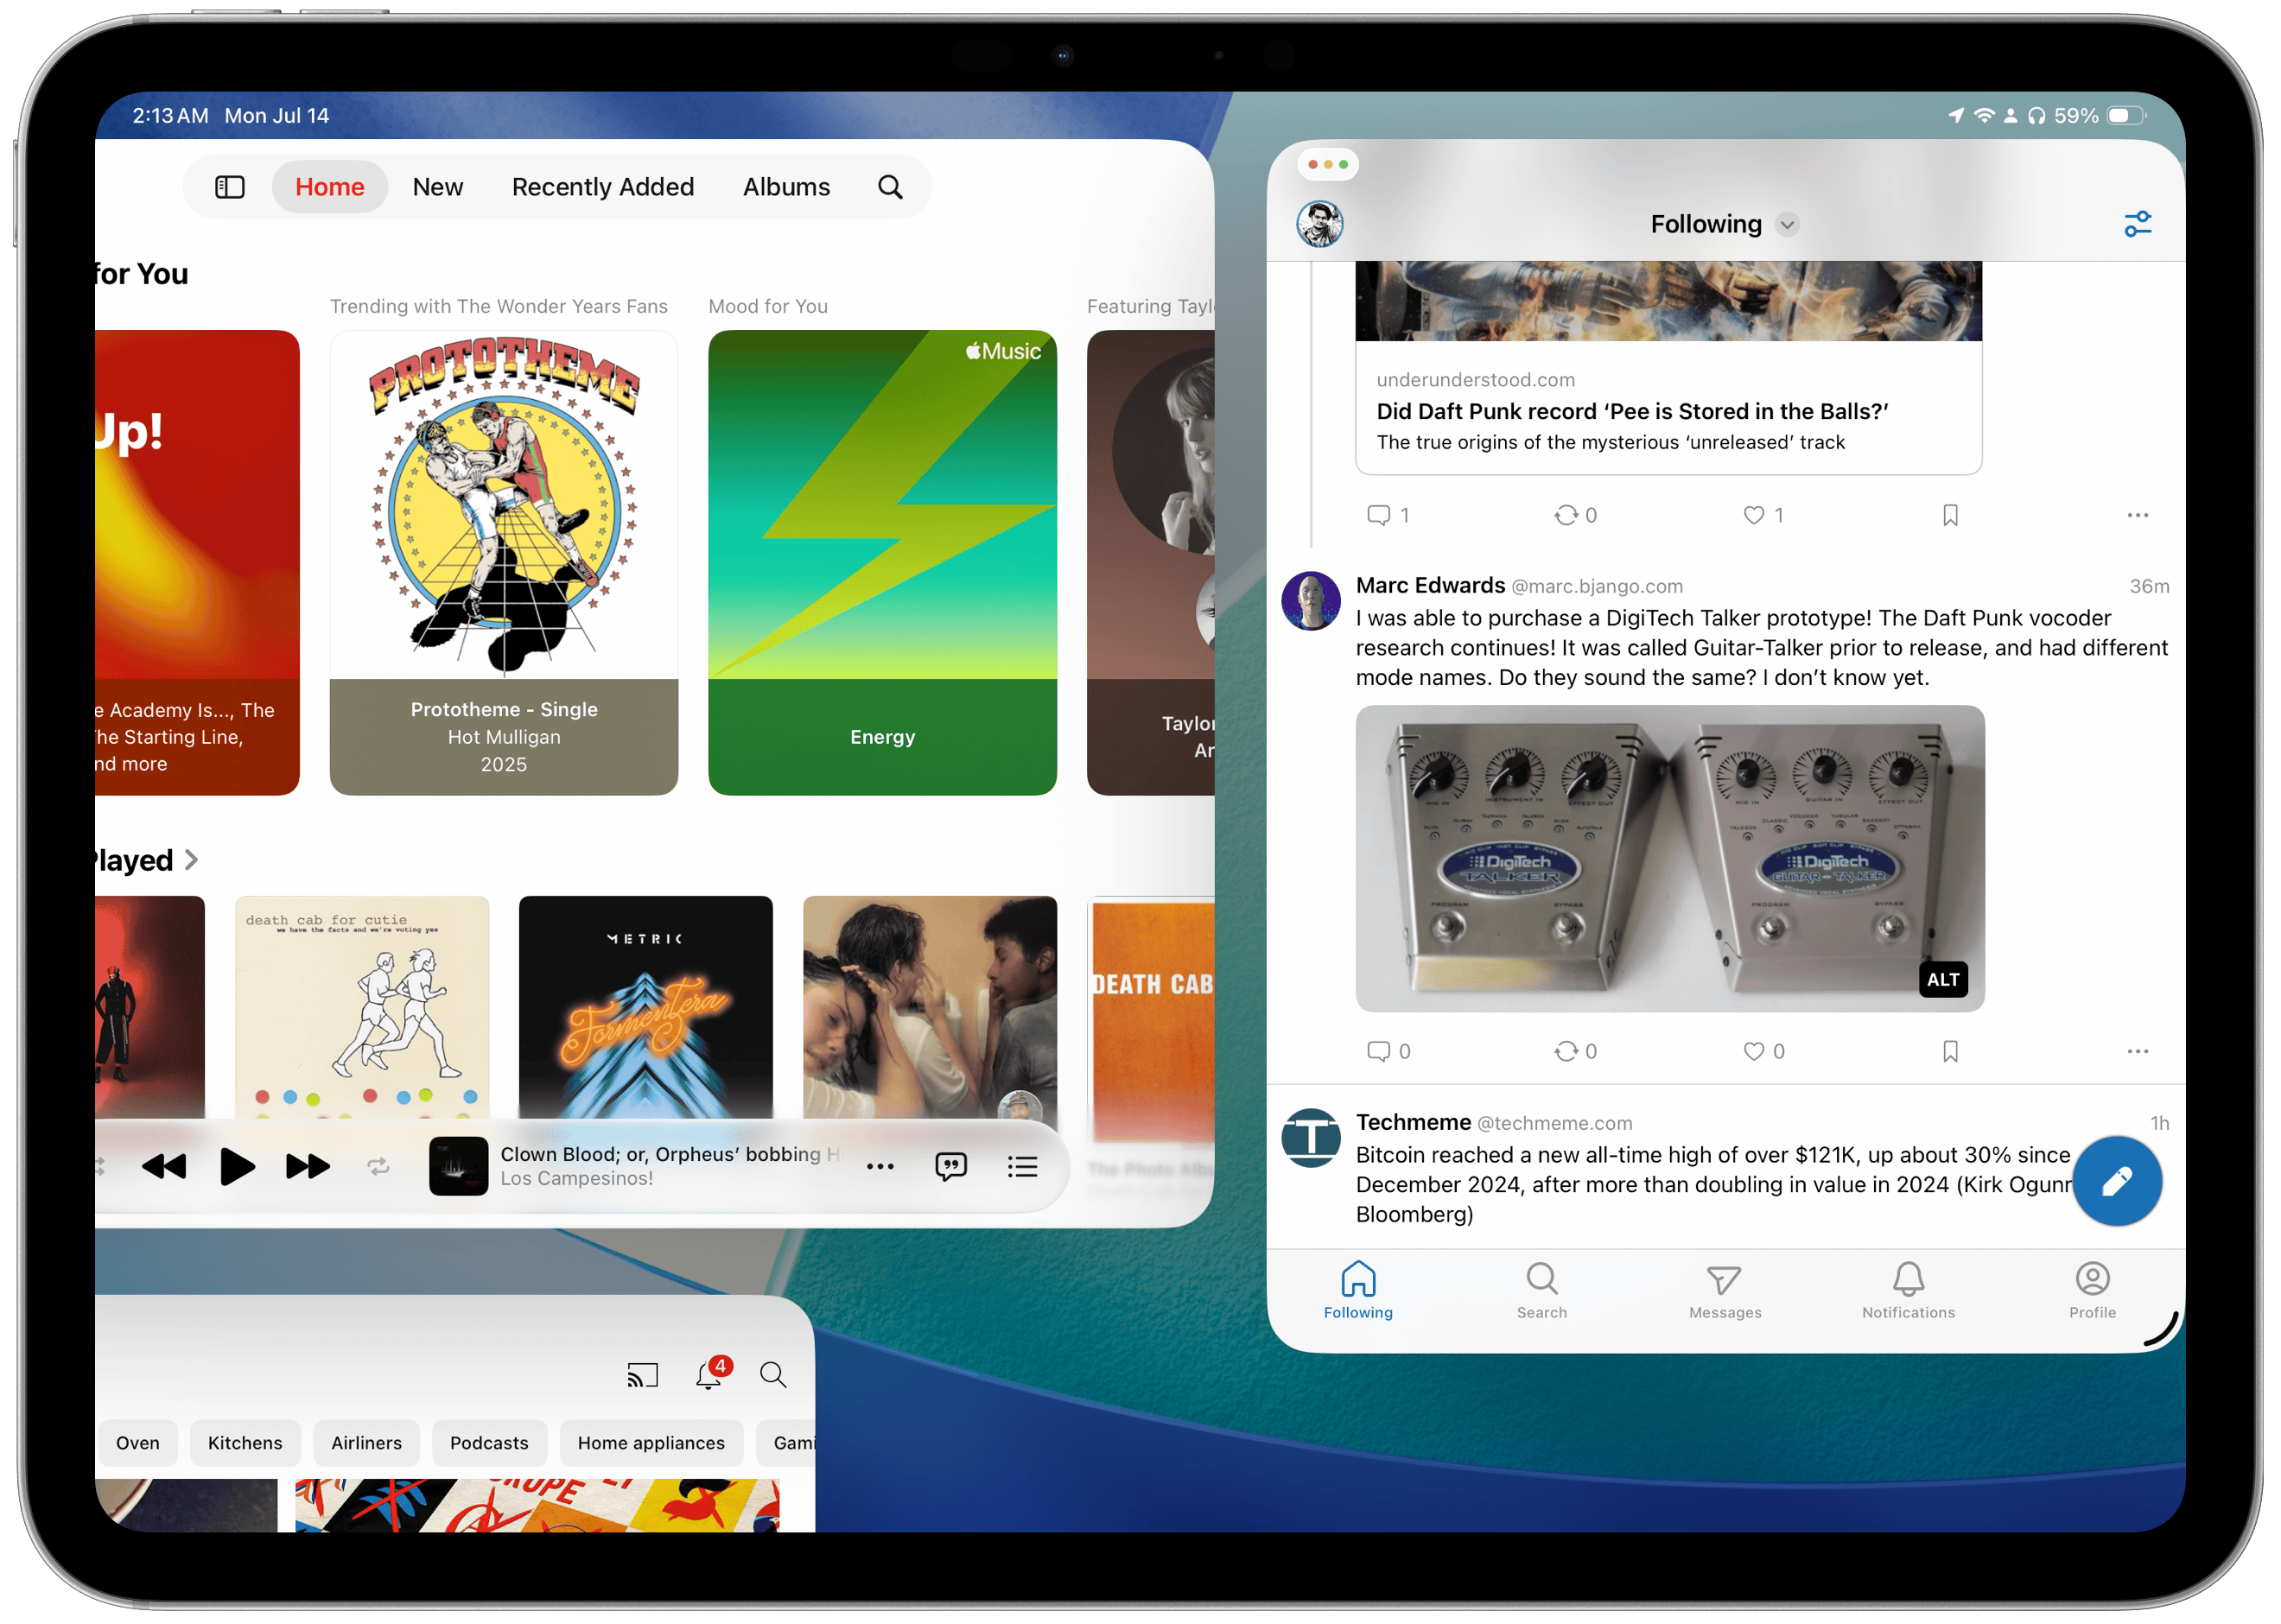The image size is (2281, 1624).
Task: Tap the 2:13 AM clock
Action: coord(170,116)
